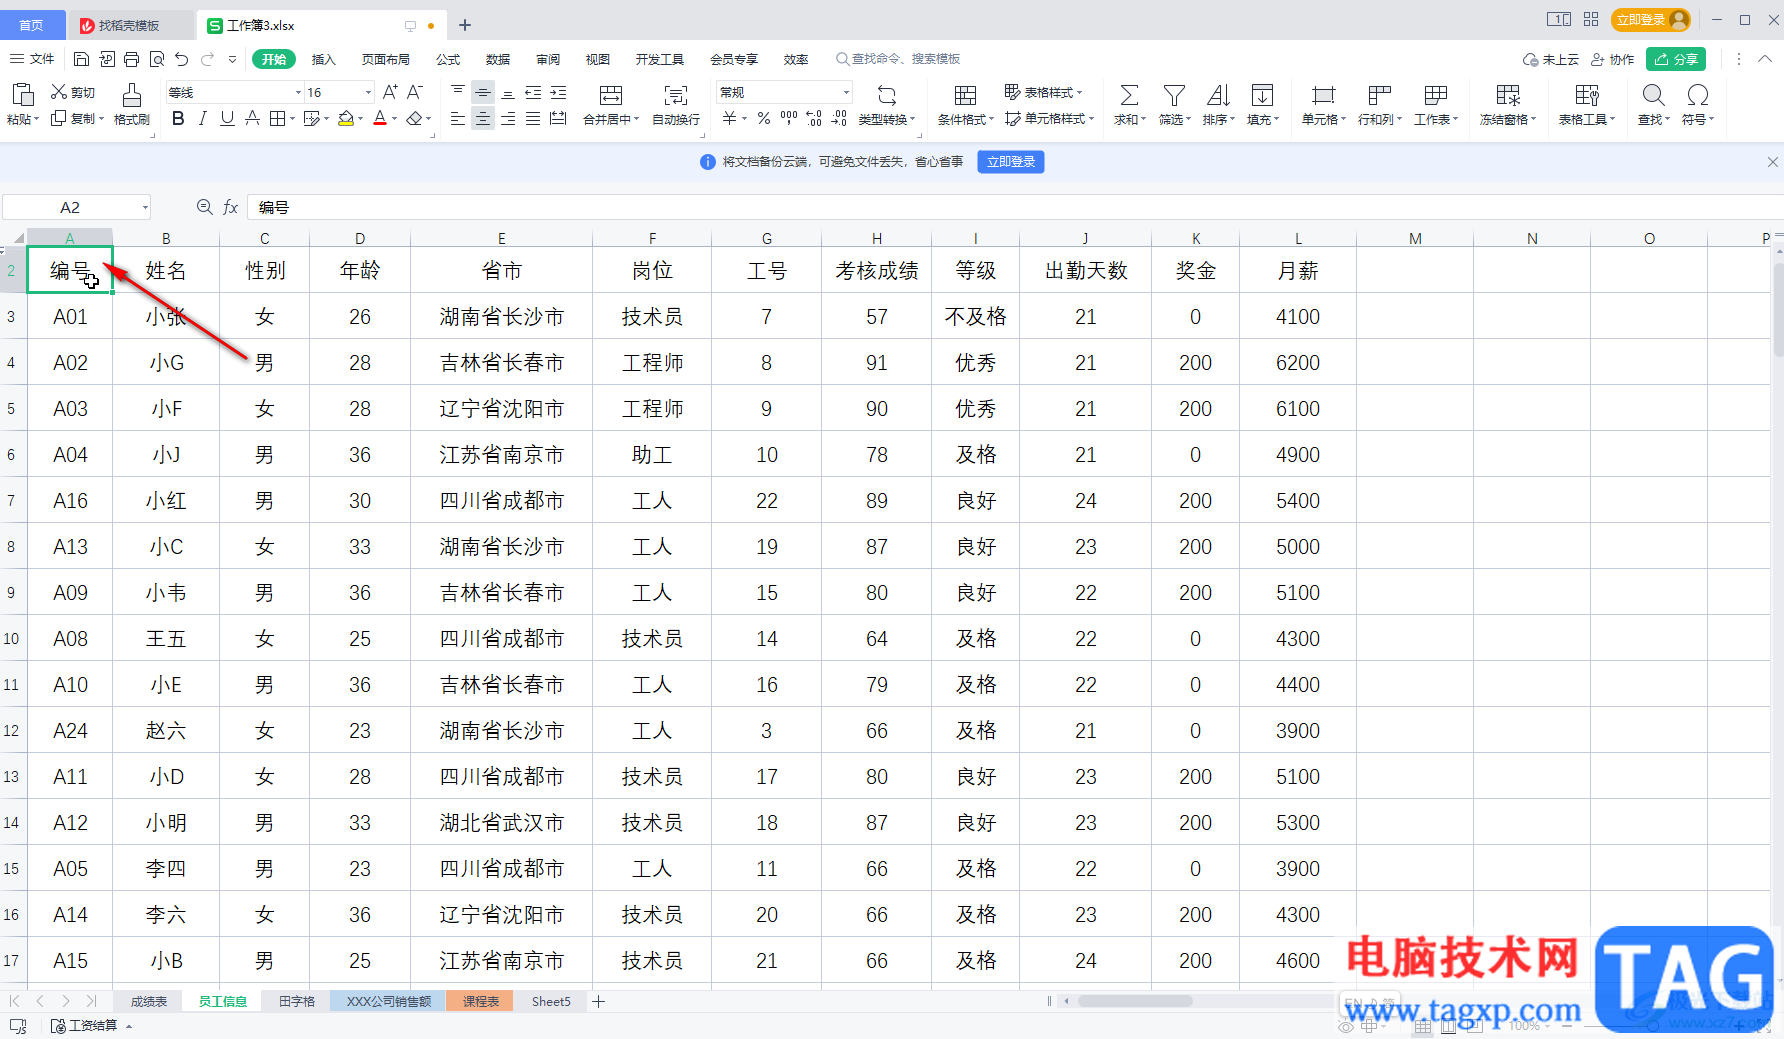Click the Merge and Center icon
Screen dimensions: 1784x1039
point(610,95)
